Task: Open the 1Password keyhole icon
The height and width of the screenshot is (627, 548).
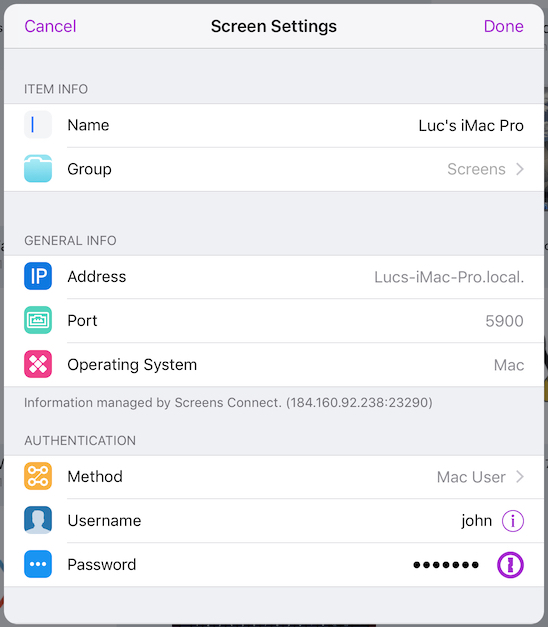Action: pos(510,565)
